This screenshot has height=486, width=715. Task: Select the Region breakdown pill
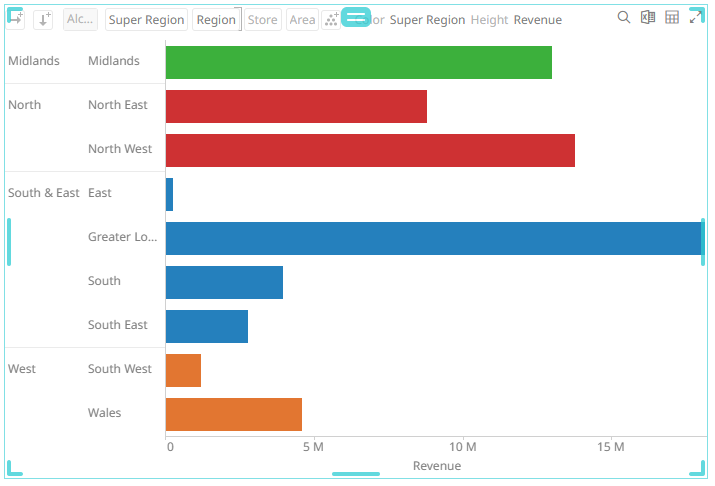tap(216, 20)
